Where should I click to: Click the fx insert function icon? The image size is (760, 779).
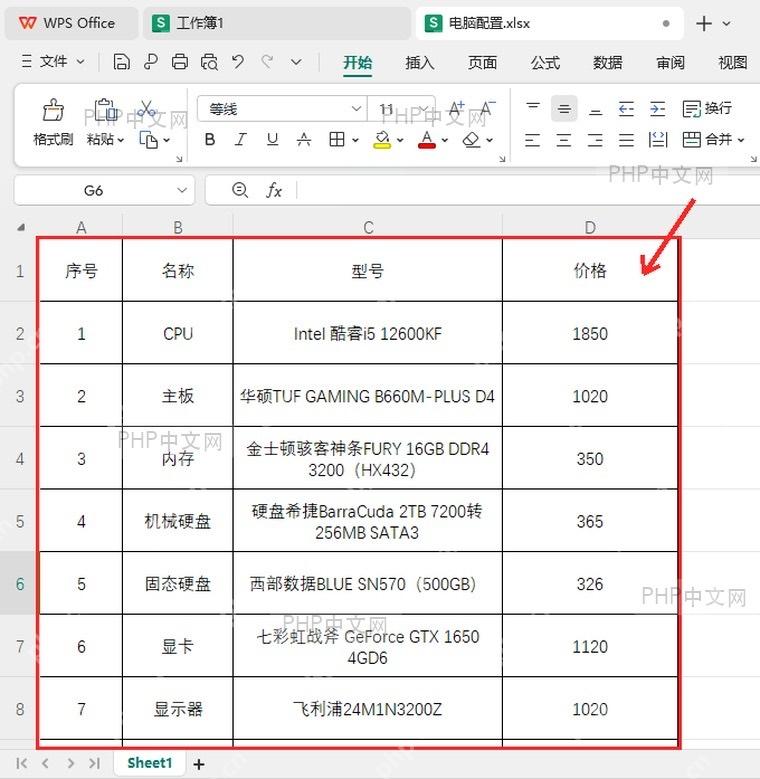[x=274, y=190]
